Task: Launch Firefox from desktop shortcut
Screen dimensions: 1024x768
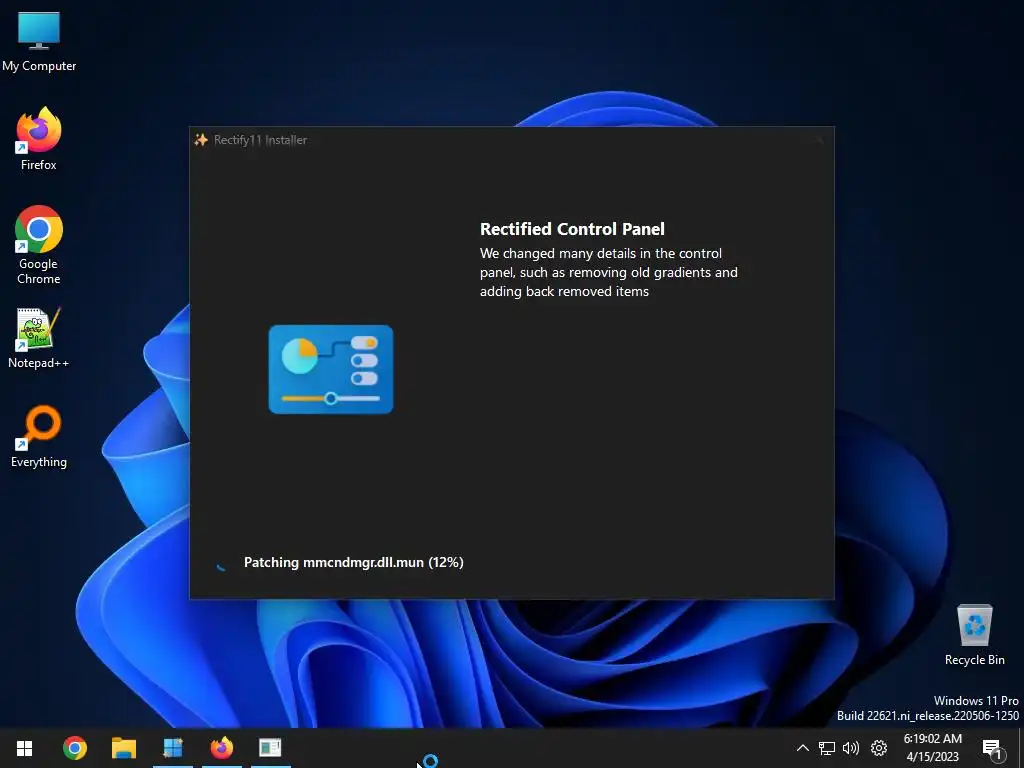Action: click(39, 139)
